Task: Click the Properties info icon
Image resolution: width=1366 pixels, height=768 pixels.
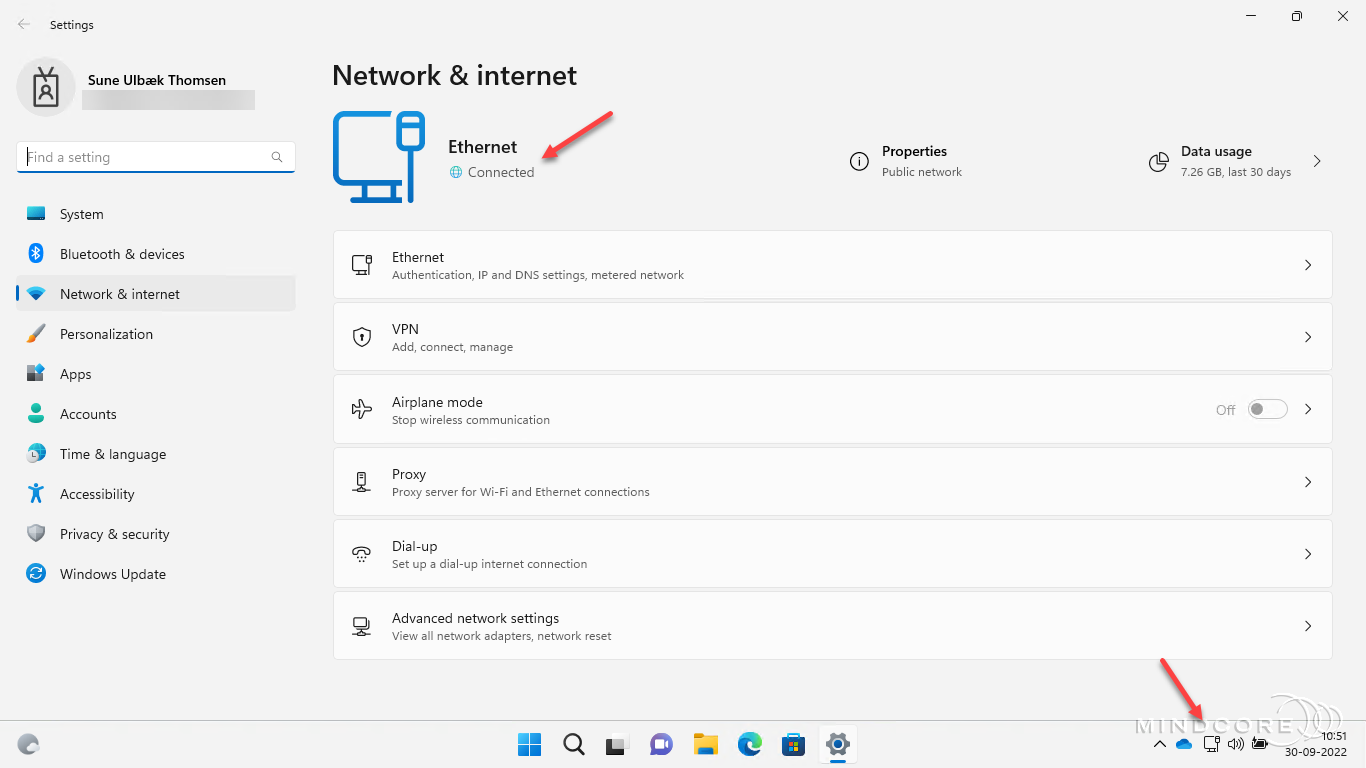Action: 859,161
